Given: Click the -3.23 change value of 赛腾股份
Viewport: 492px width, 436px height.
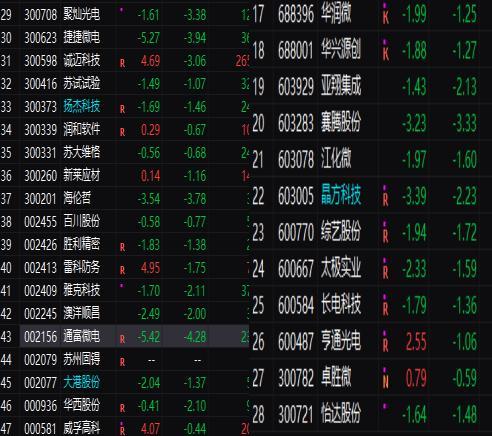Looking at the screenshot, I should click(x=414, y=123).
